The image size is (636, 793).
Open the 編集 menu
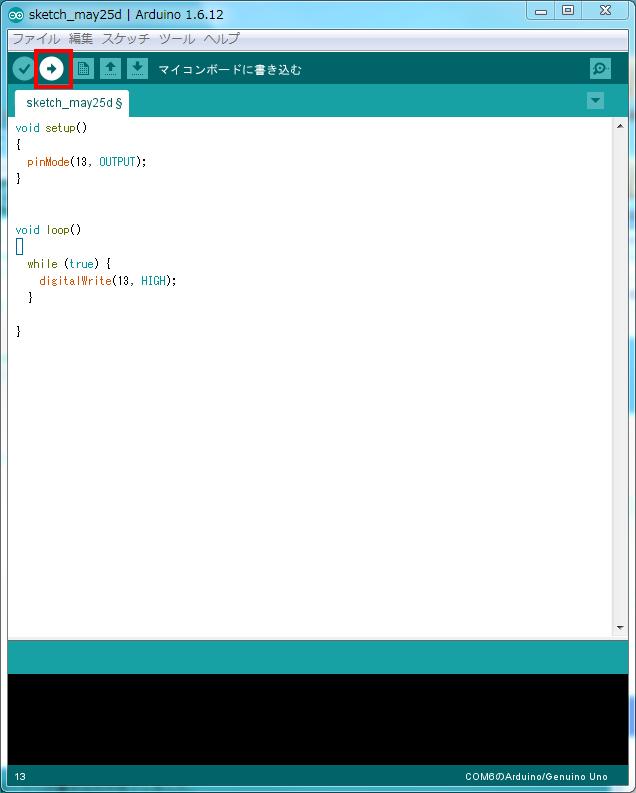pyautogui.click(x=81, y=39)
